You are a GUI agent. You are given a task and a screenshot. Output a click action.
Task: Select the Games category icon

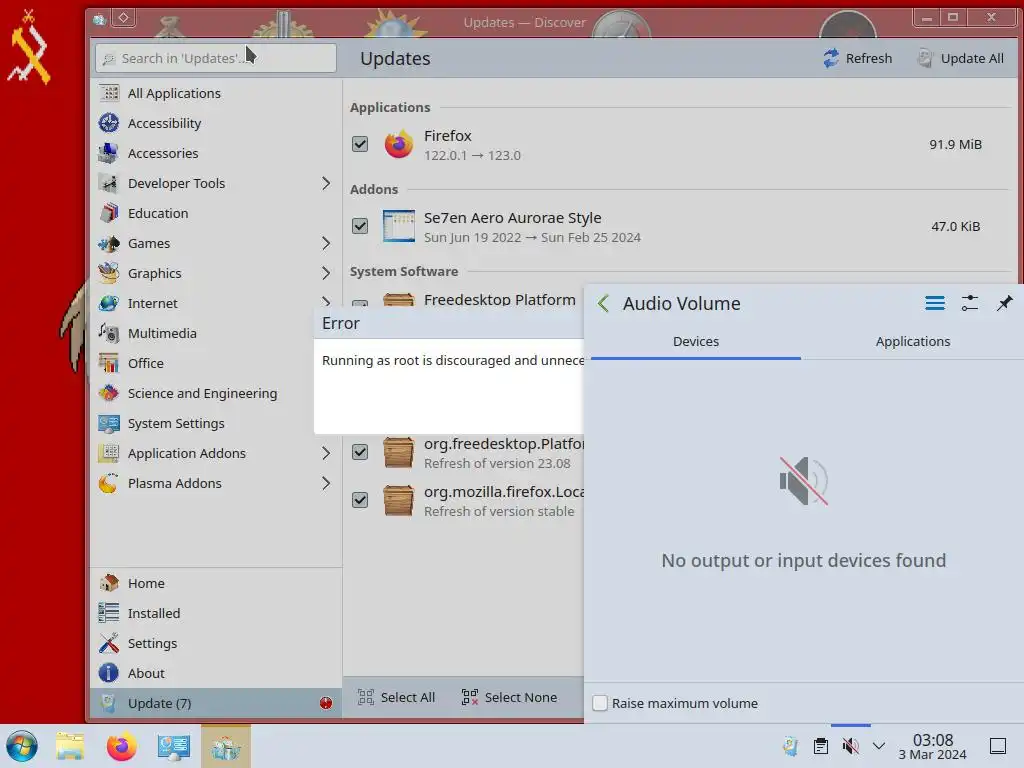(x=108, y=244)
